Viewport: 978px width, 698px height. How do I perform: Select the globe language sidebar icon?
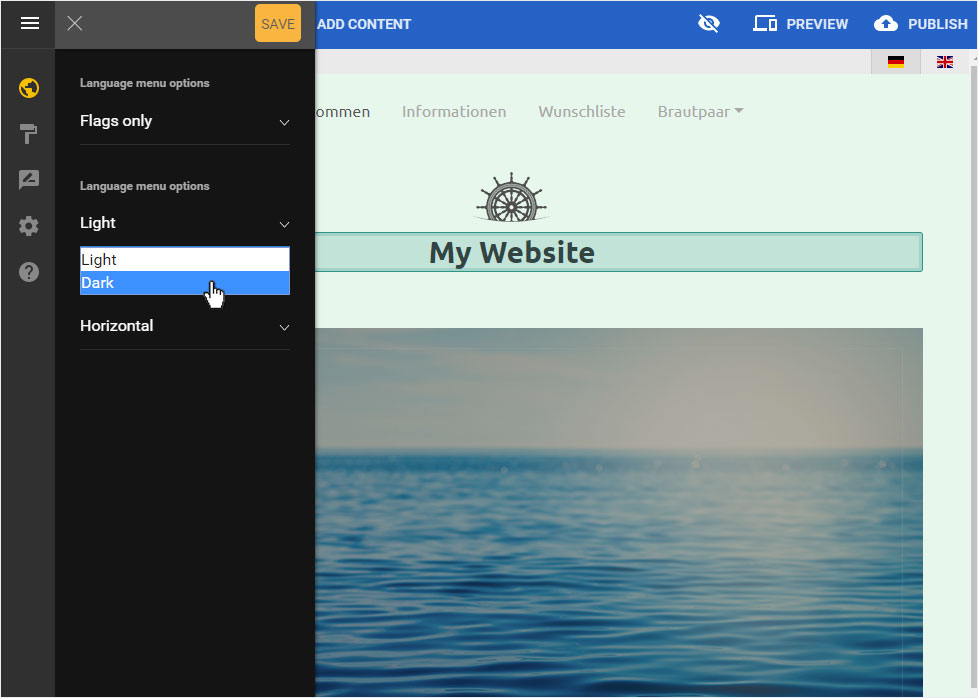(29, 88)
